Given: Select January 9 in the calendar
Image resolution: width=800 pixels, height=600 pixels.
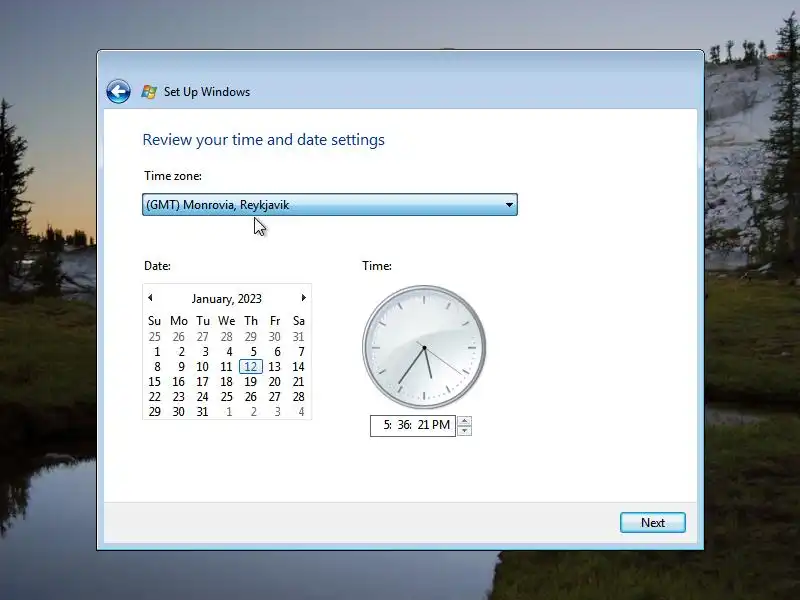Looking at the screenshot, I should (181, 367).
